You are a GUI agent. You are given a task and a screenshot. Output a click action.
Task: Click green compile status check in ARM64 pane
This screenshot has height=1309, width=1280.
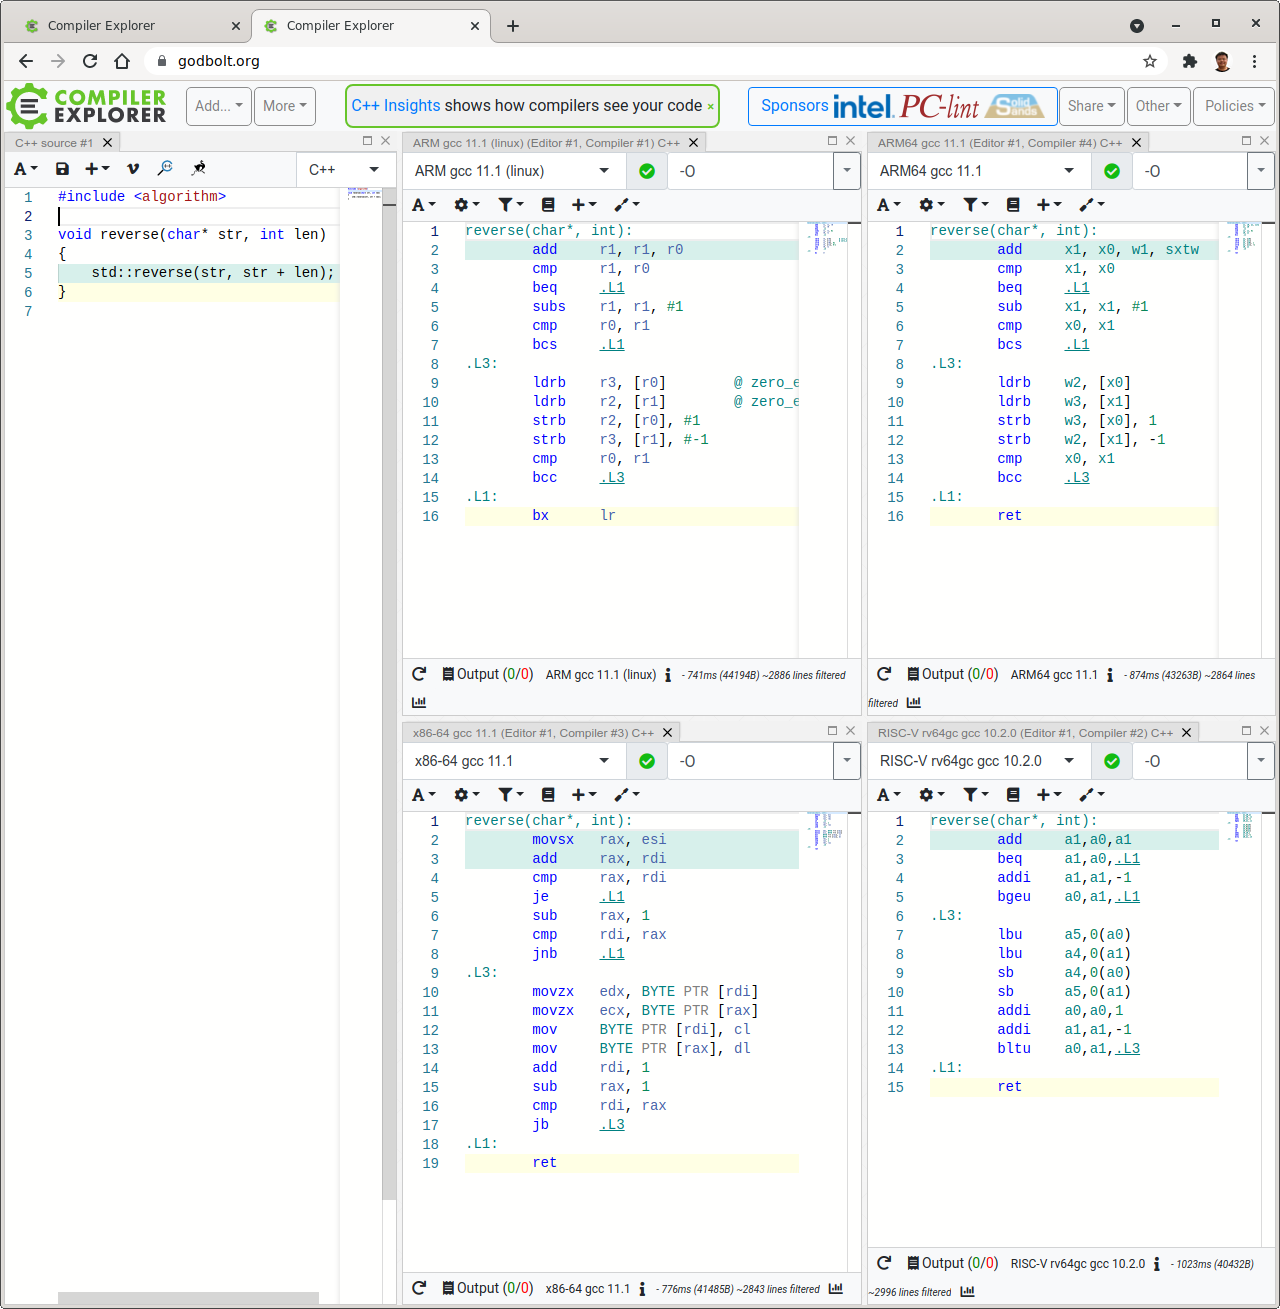click(1112, 171)
